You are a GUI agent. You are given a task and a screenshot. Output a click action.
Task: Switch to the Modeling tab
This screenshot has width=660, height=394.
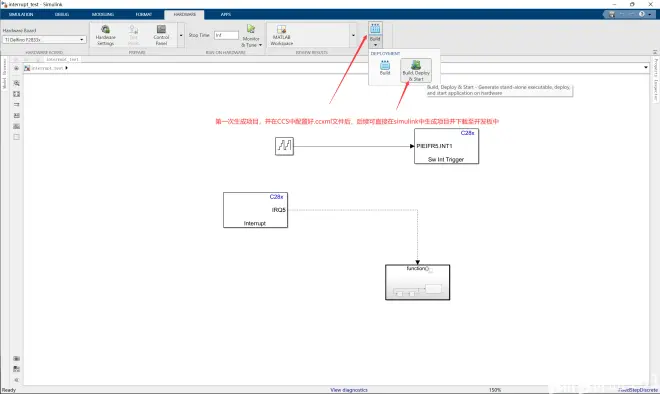(x=103, y=14)
